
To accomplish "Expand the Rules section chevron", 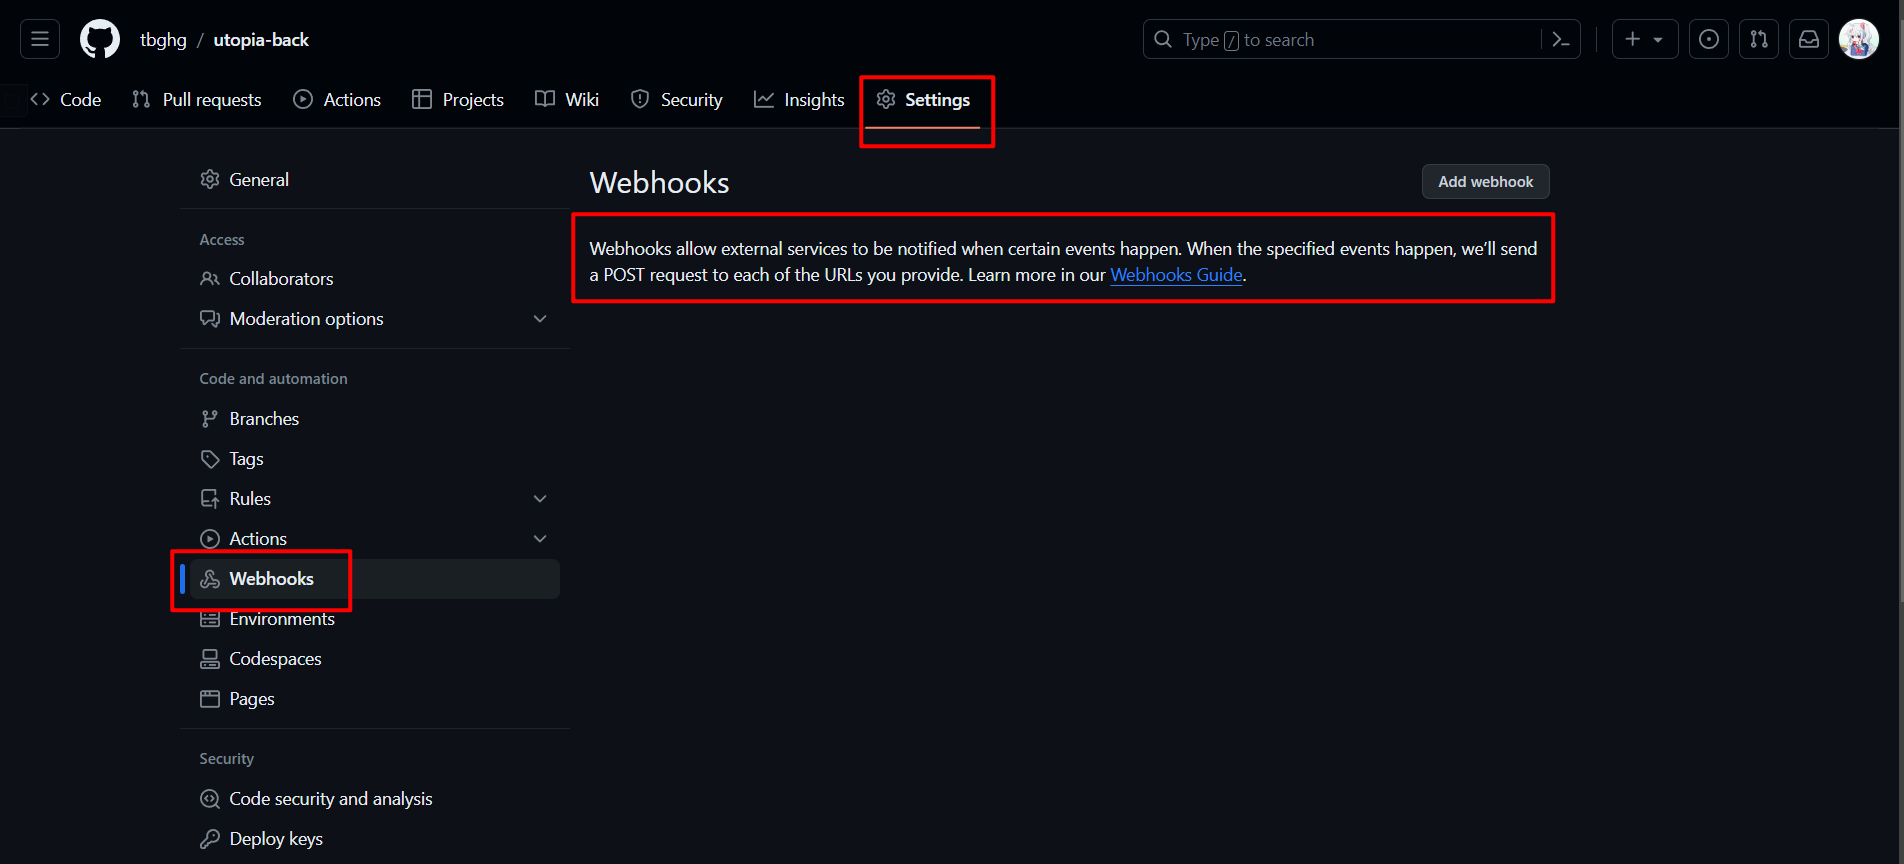I will click(x=540, y=499).
